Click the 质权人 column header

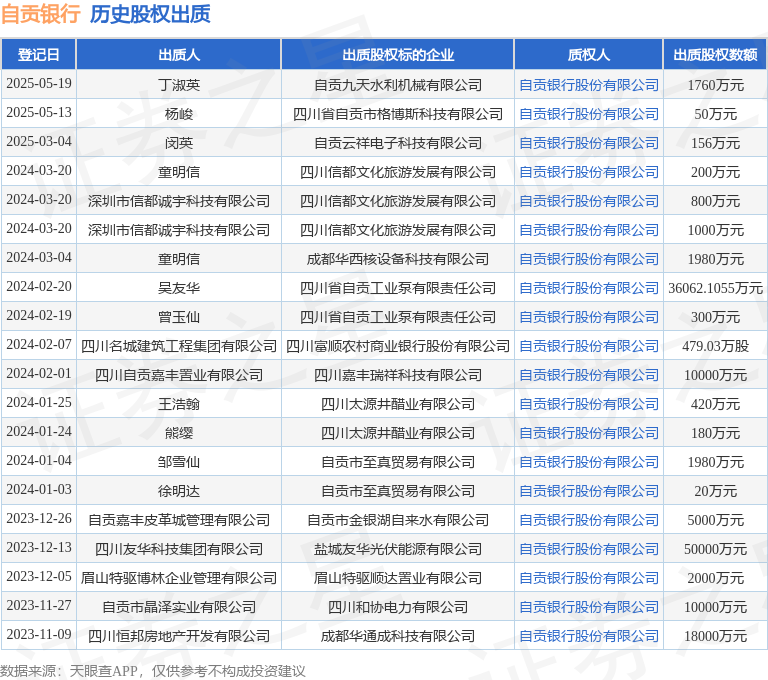tap(589, 54)
